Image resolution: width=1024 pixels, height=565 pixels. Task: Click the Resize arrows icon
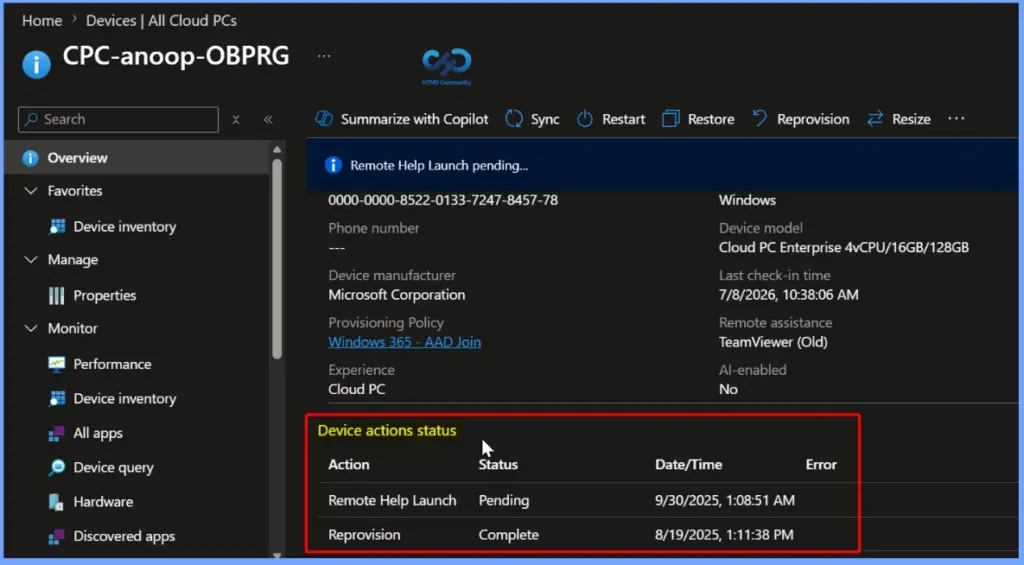pyautogui.click(x=874, y=119)
